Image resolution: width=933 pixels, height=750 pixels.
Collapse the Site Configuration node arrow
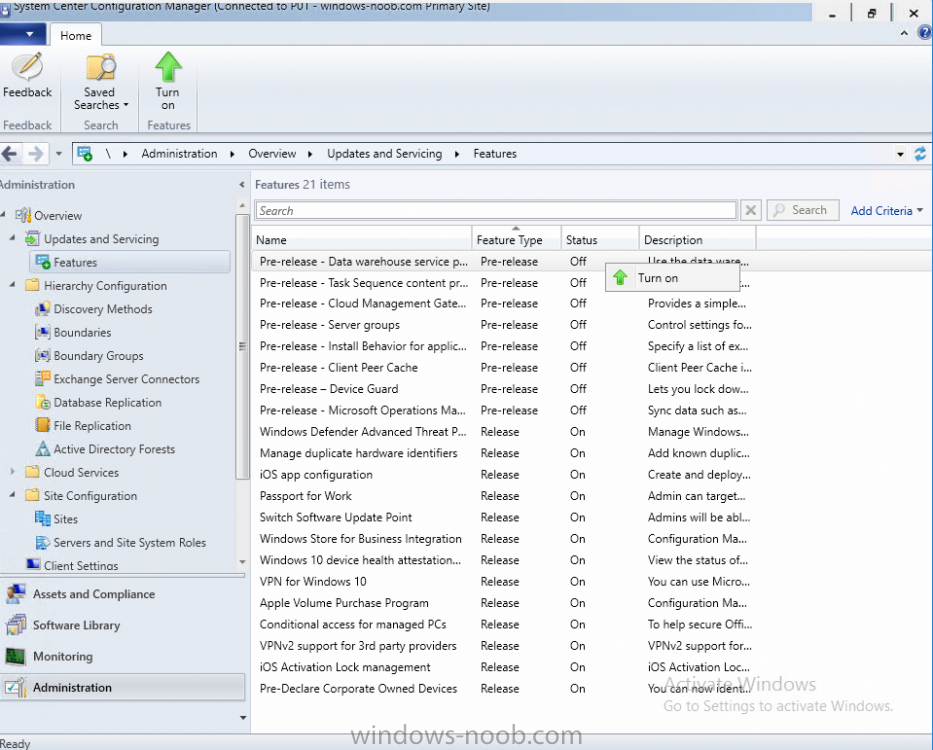tap(12, 495)
